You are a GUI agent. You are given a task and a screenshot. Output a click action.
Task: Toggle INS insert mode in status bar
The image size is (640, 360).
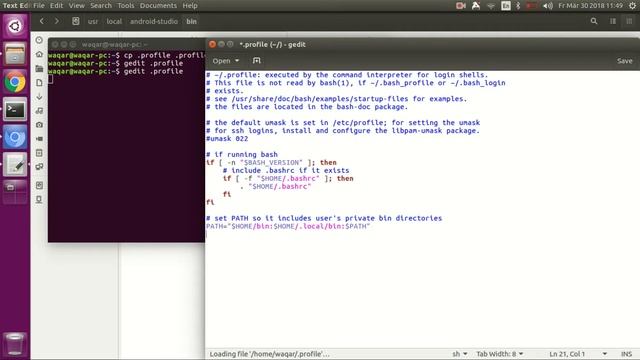tap(627, 354)
